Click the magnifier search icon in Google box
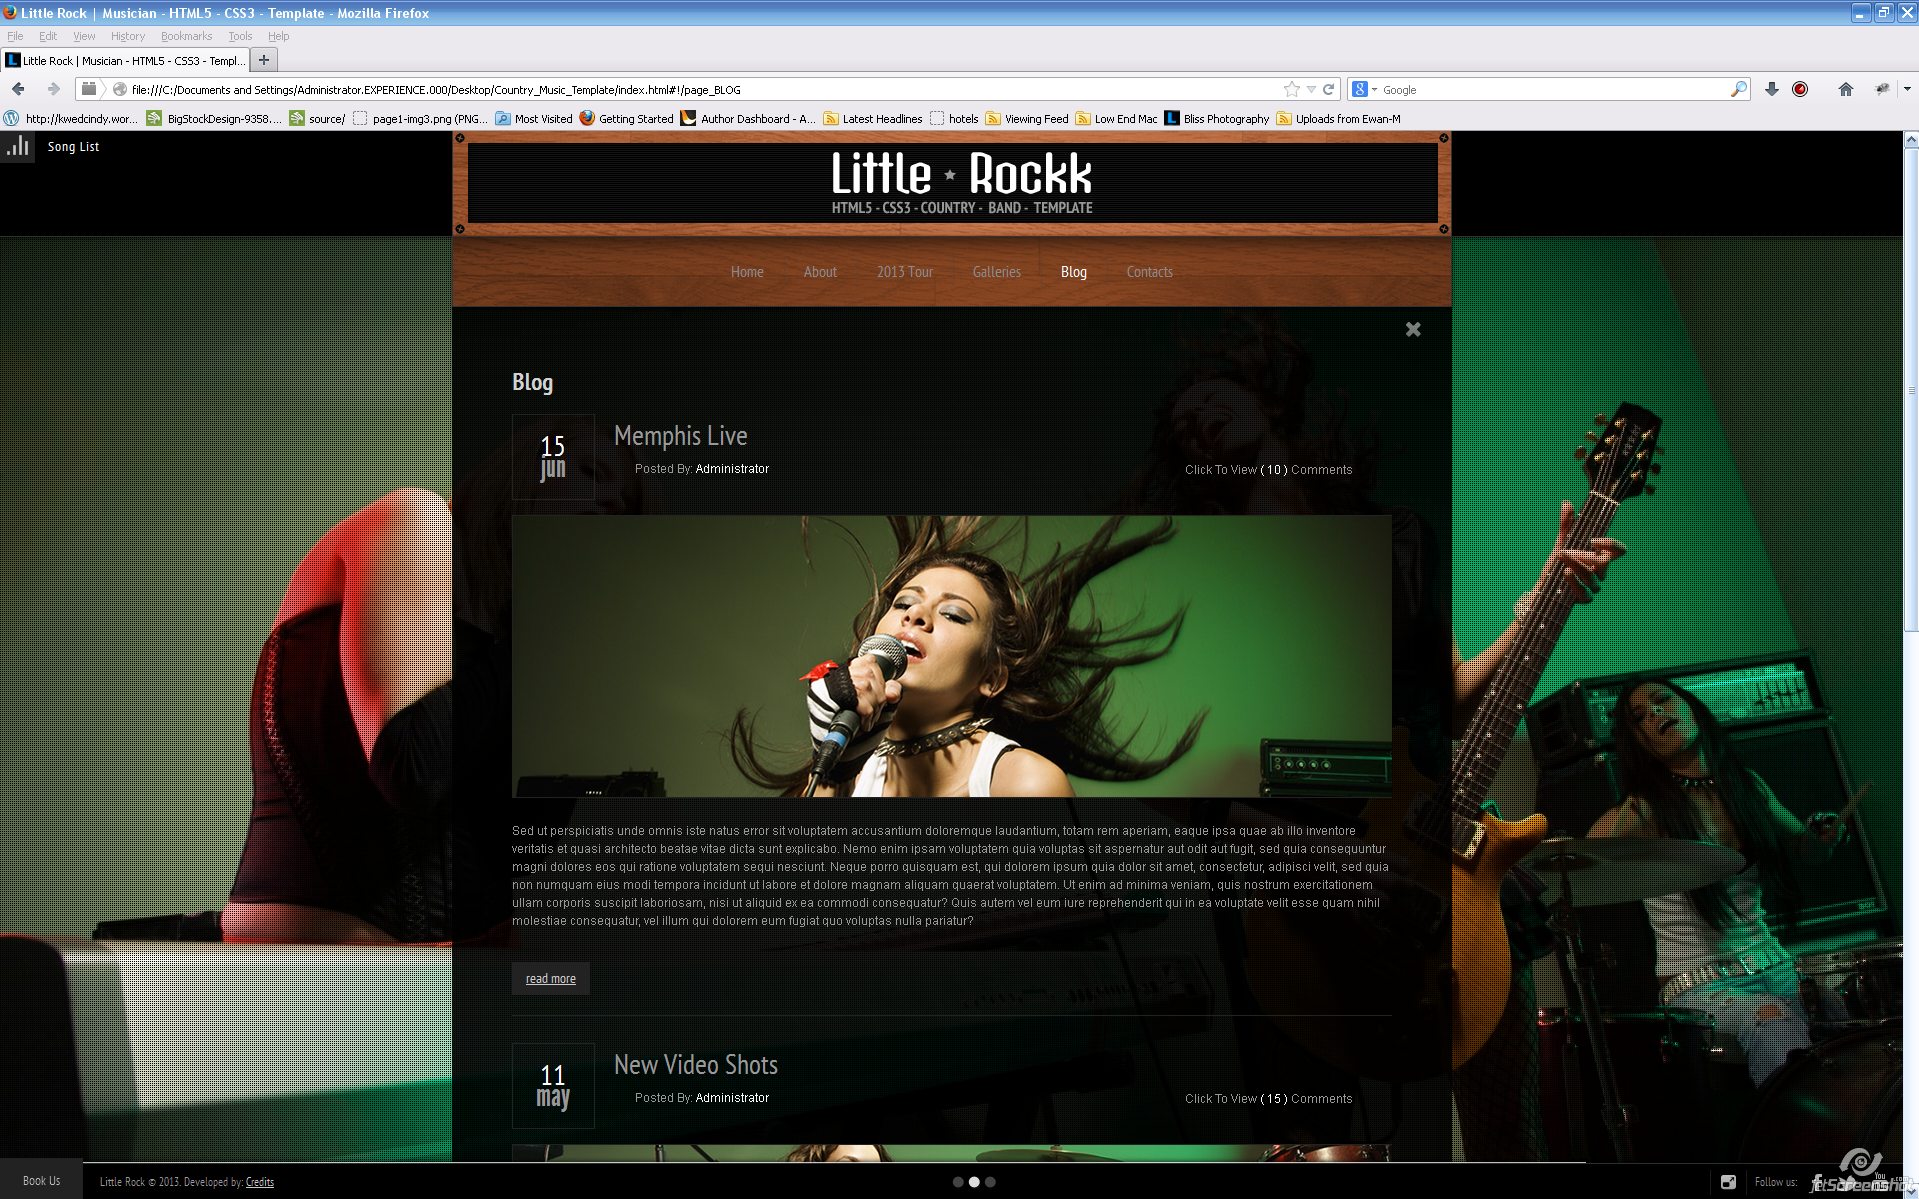Image resolution: width=1919 pixels, height=1199 pixels. pos(1739,89)
